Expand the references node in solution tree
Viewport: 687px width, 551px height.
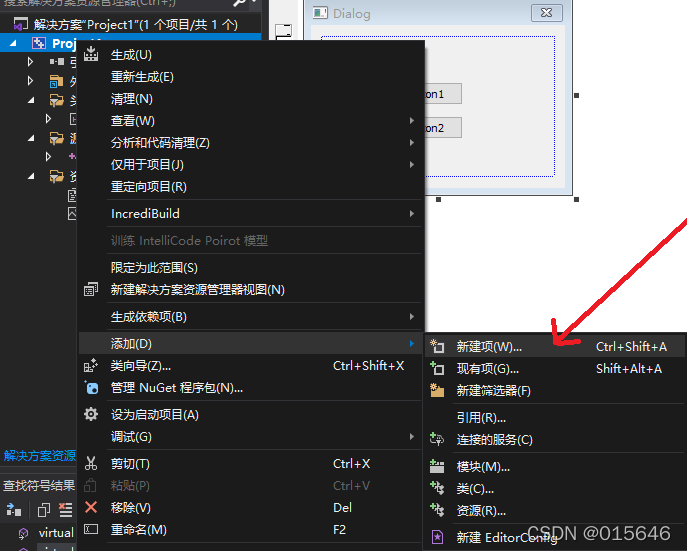pos(30,61)
